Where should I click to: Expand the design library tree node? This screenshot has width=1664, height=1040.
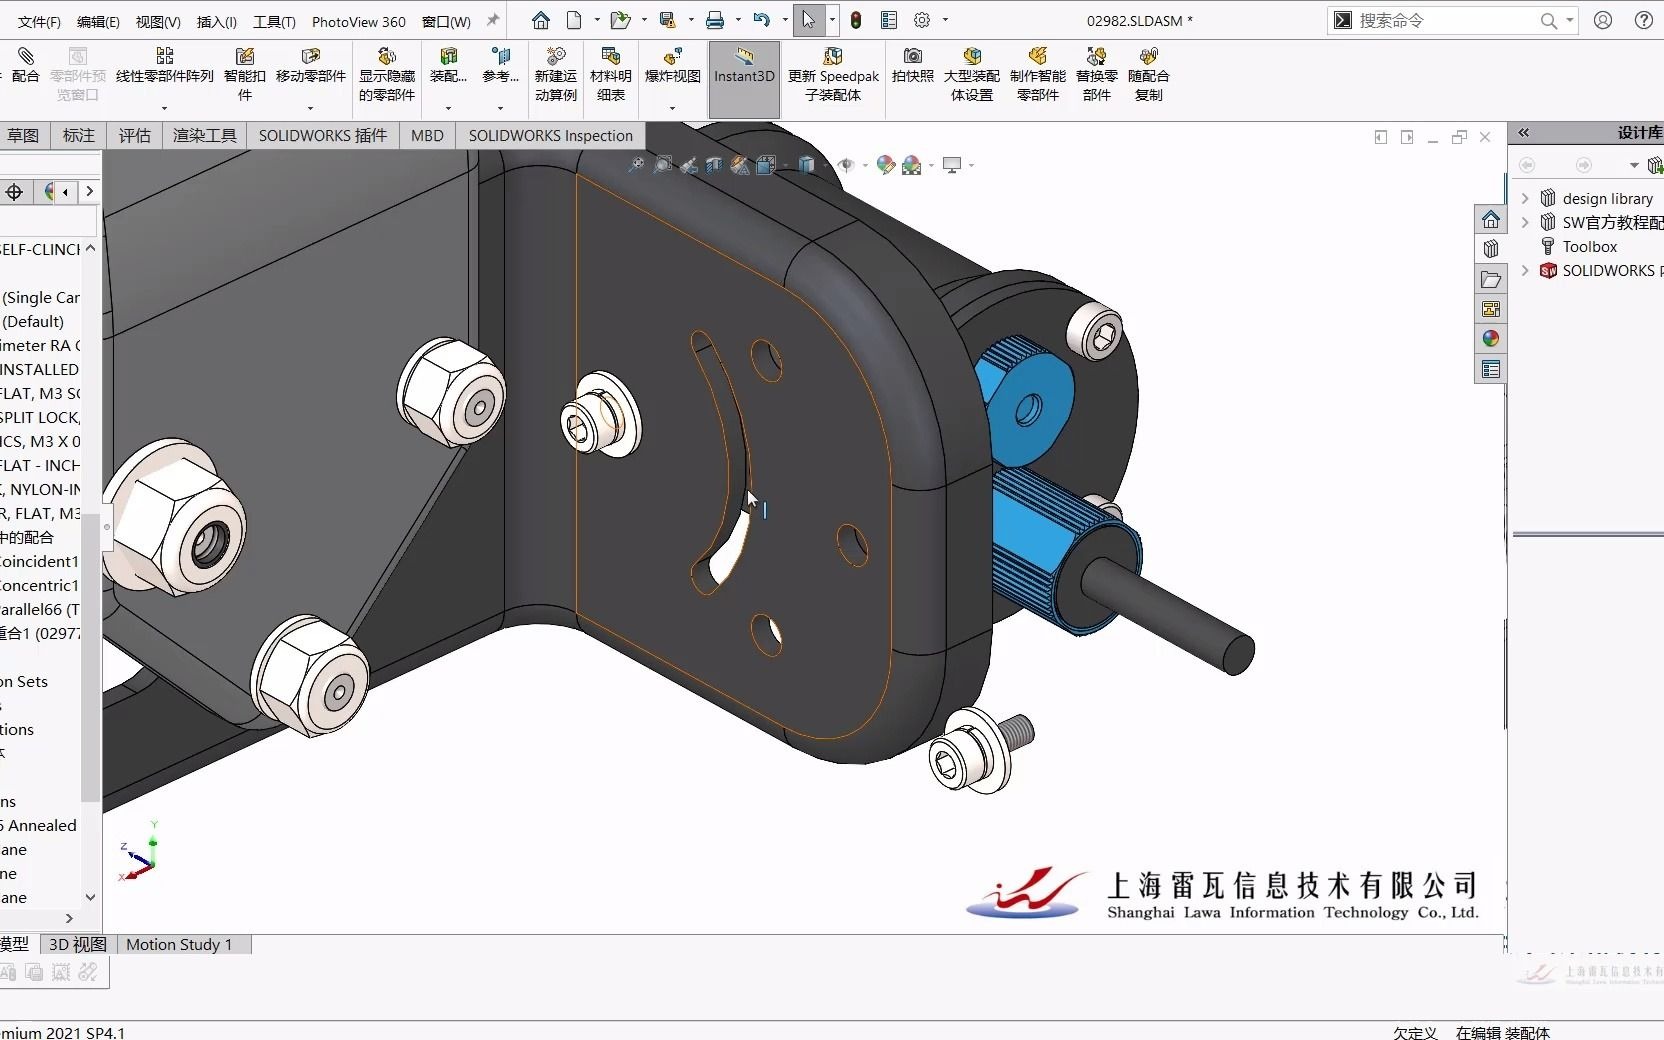(x=1525, y=198)
